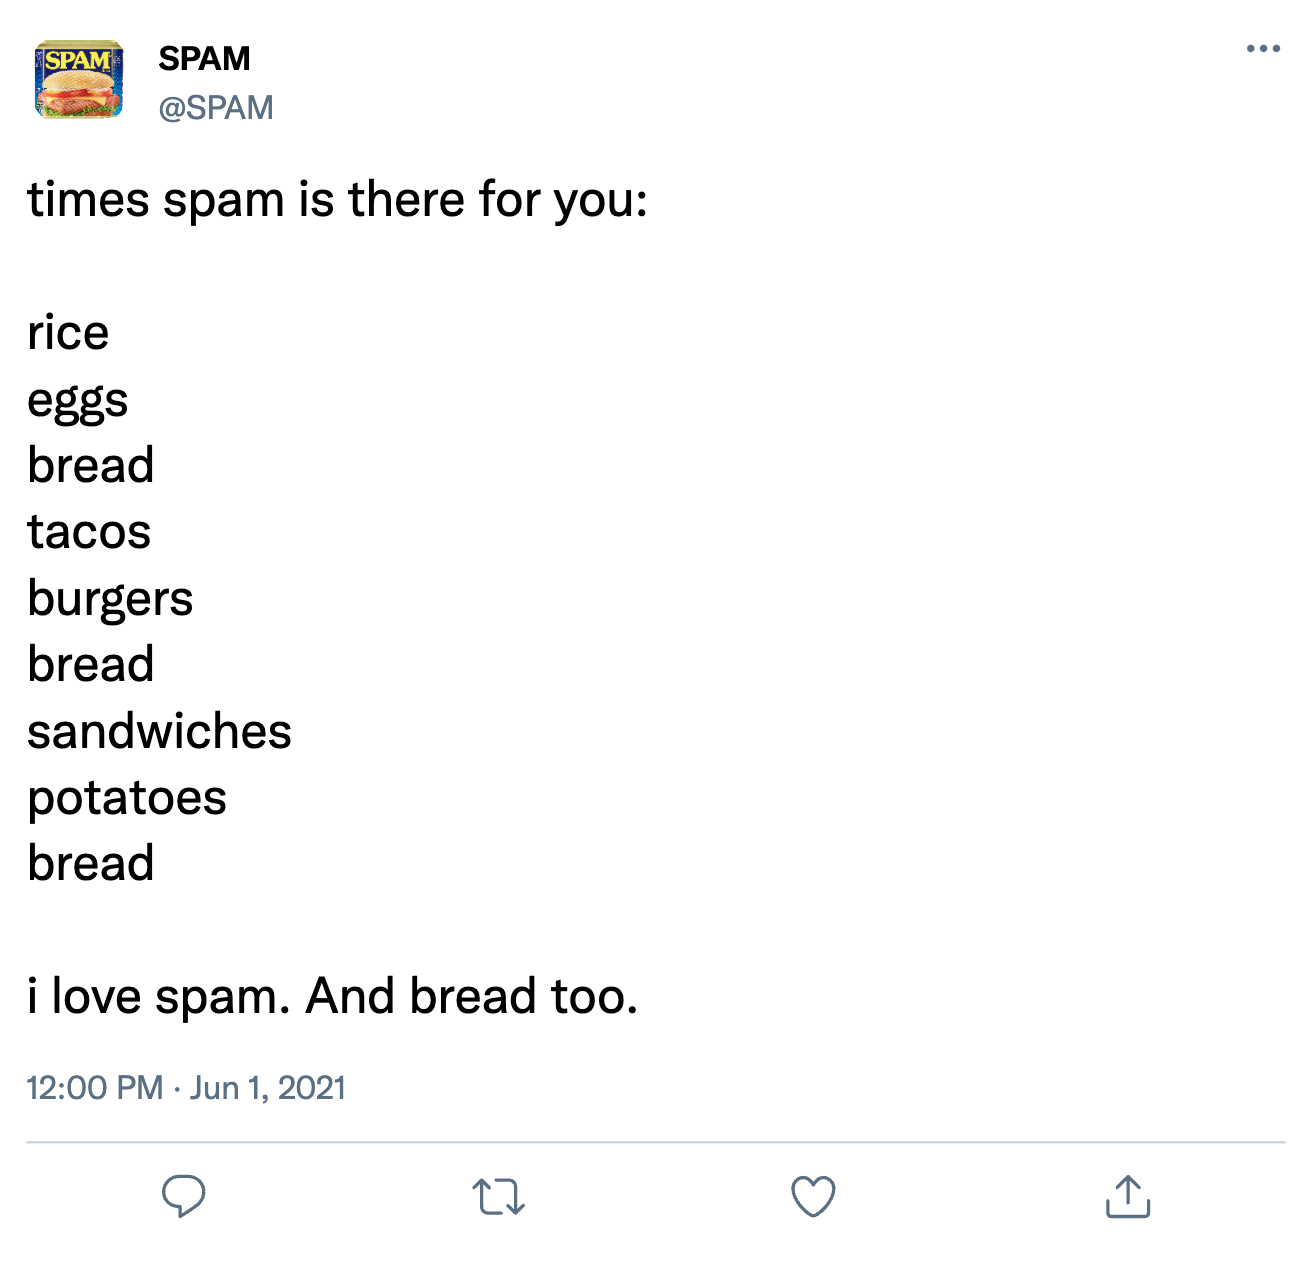This screenshot has width=1313, height=1276.
Task: Visit the @SPAM handle link
Action: coord(216,107)
